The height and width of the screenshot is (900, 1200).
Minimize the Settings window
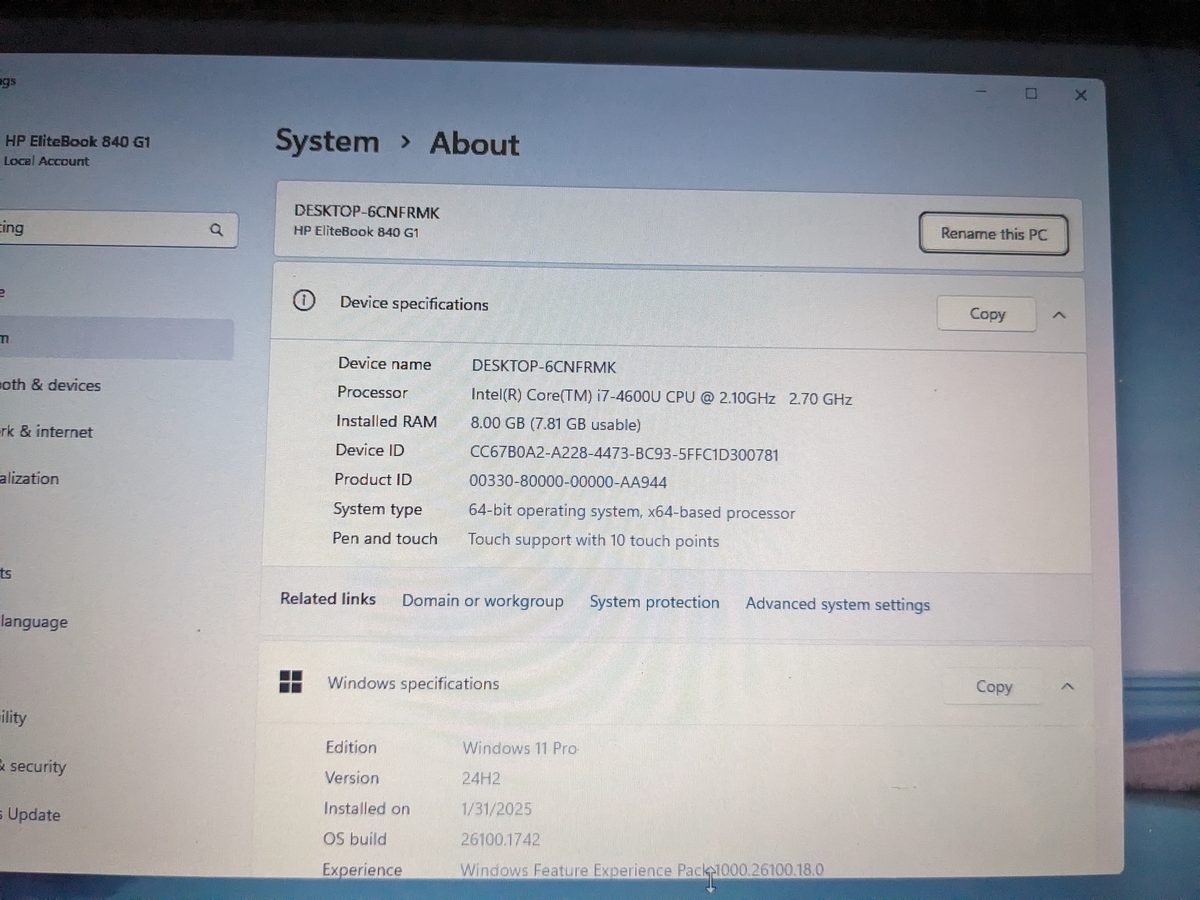click(x=982, y=91)
